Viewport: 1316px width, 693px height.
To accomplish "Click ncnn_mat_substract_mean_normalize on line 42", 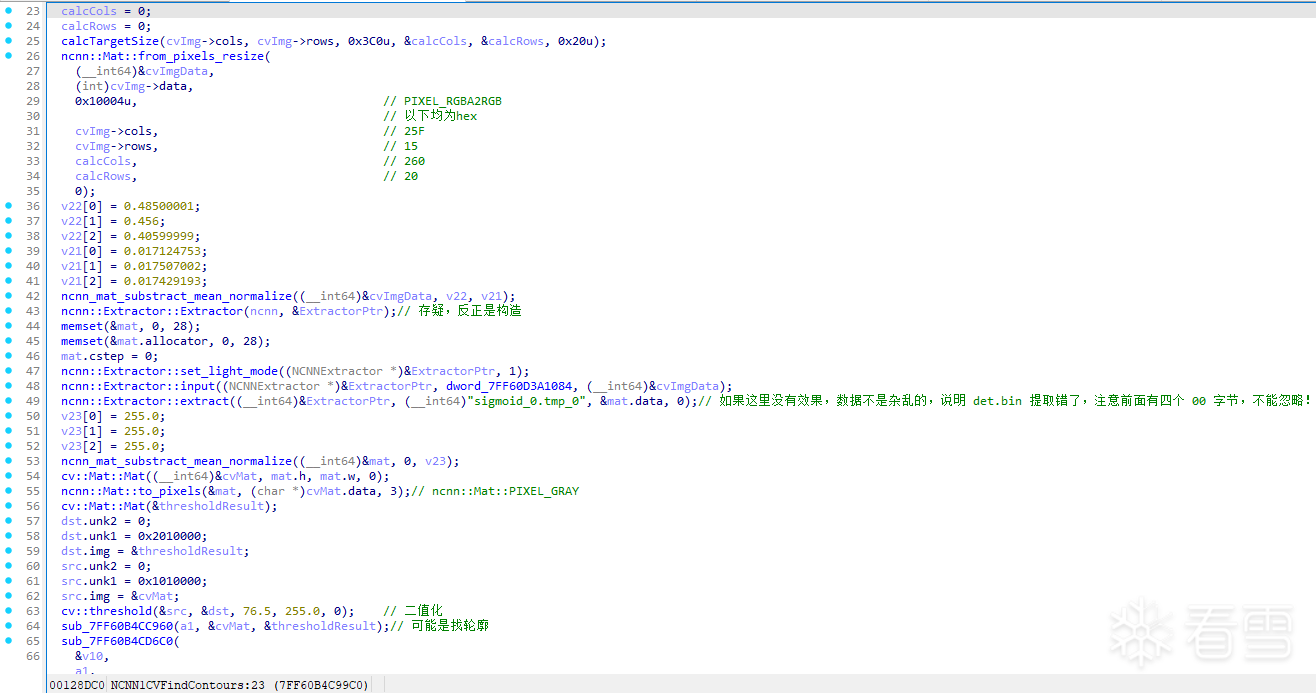I will (x=176, y=296).
